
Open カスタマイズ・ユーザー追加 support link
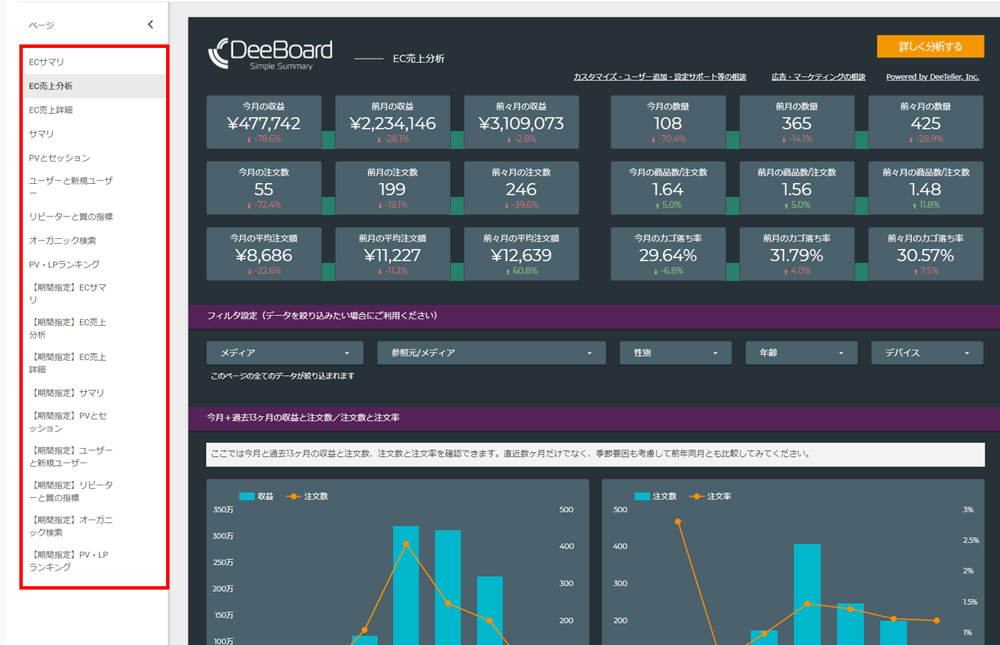[x=659, y=77]
